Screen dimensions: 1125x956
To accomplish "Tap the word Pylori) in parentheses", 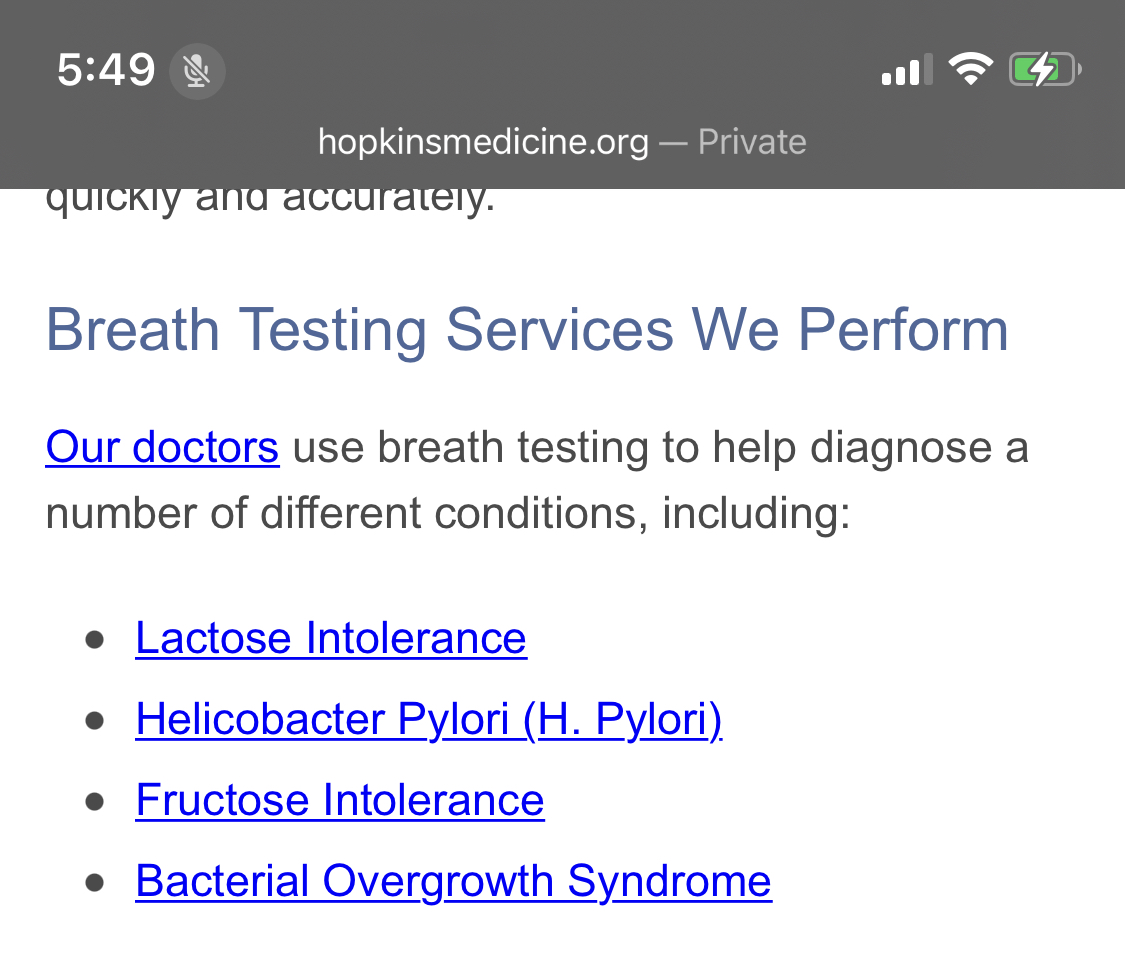I will click(x=658, y=719).
